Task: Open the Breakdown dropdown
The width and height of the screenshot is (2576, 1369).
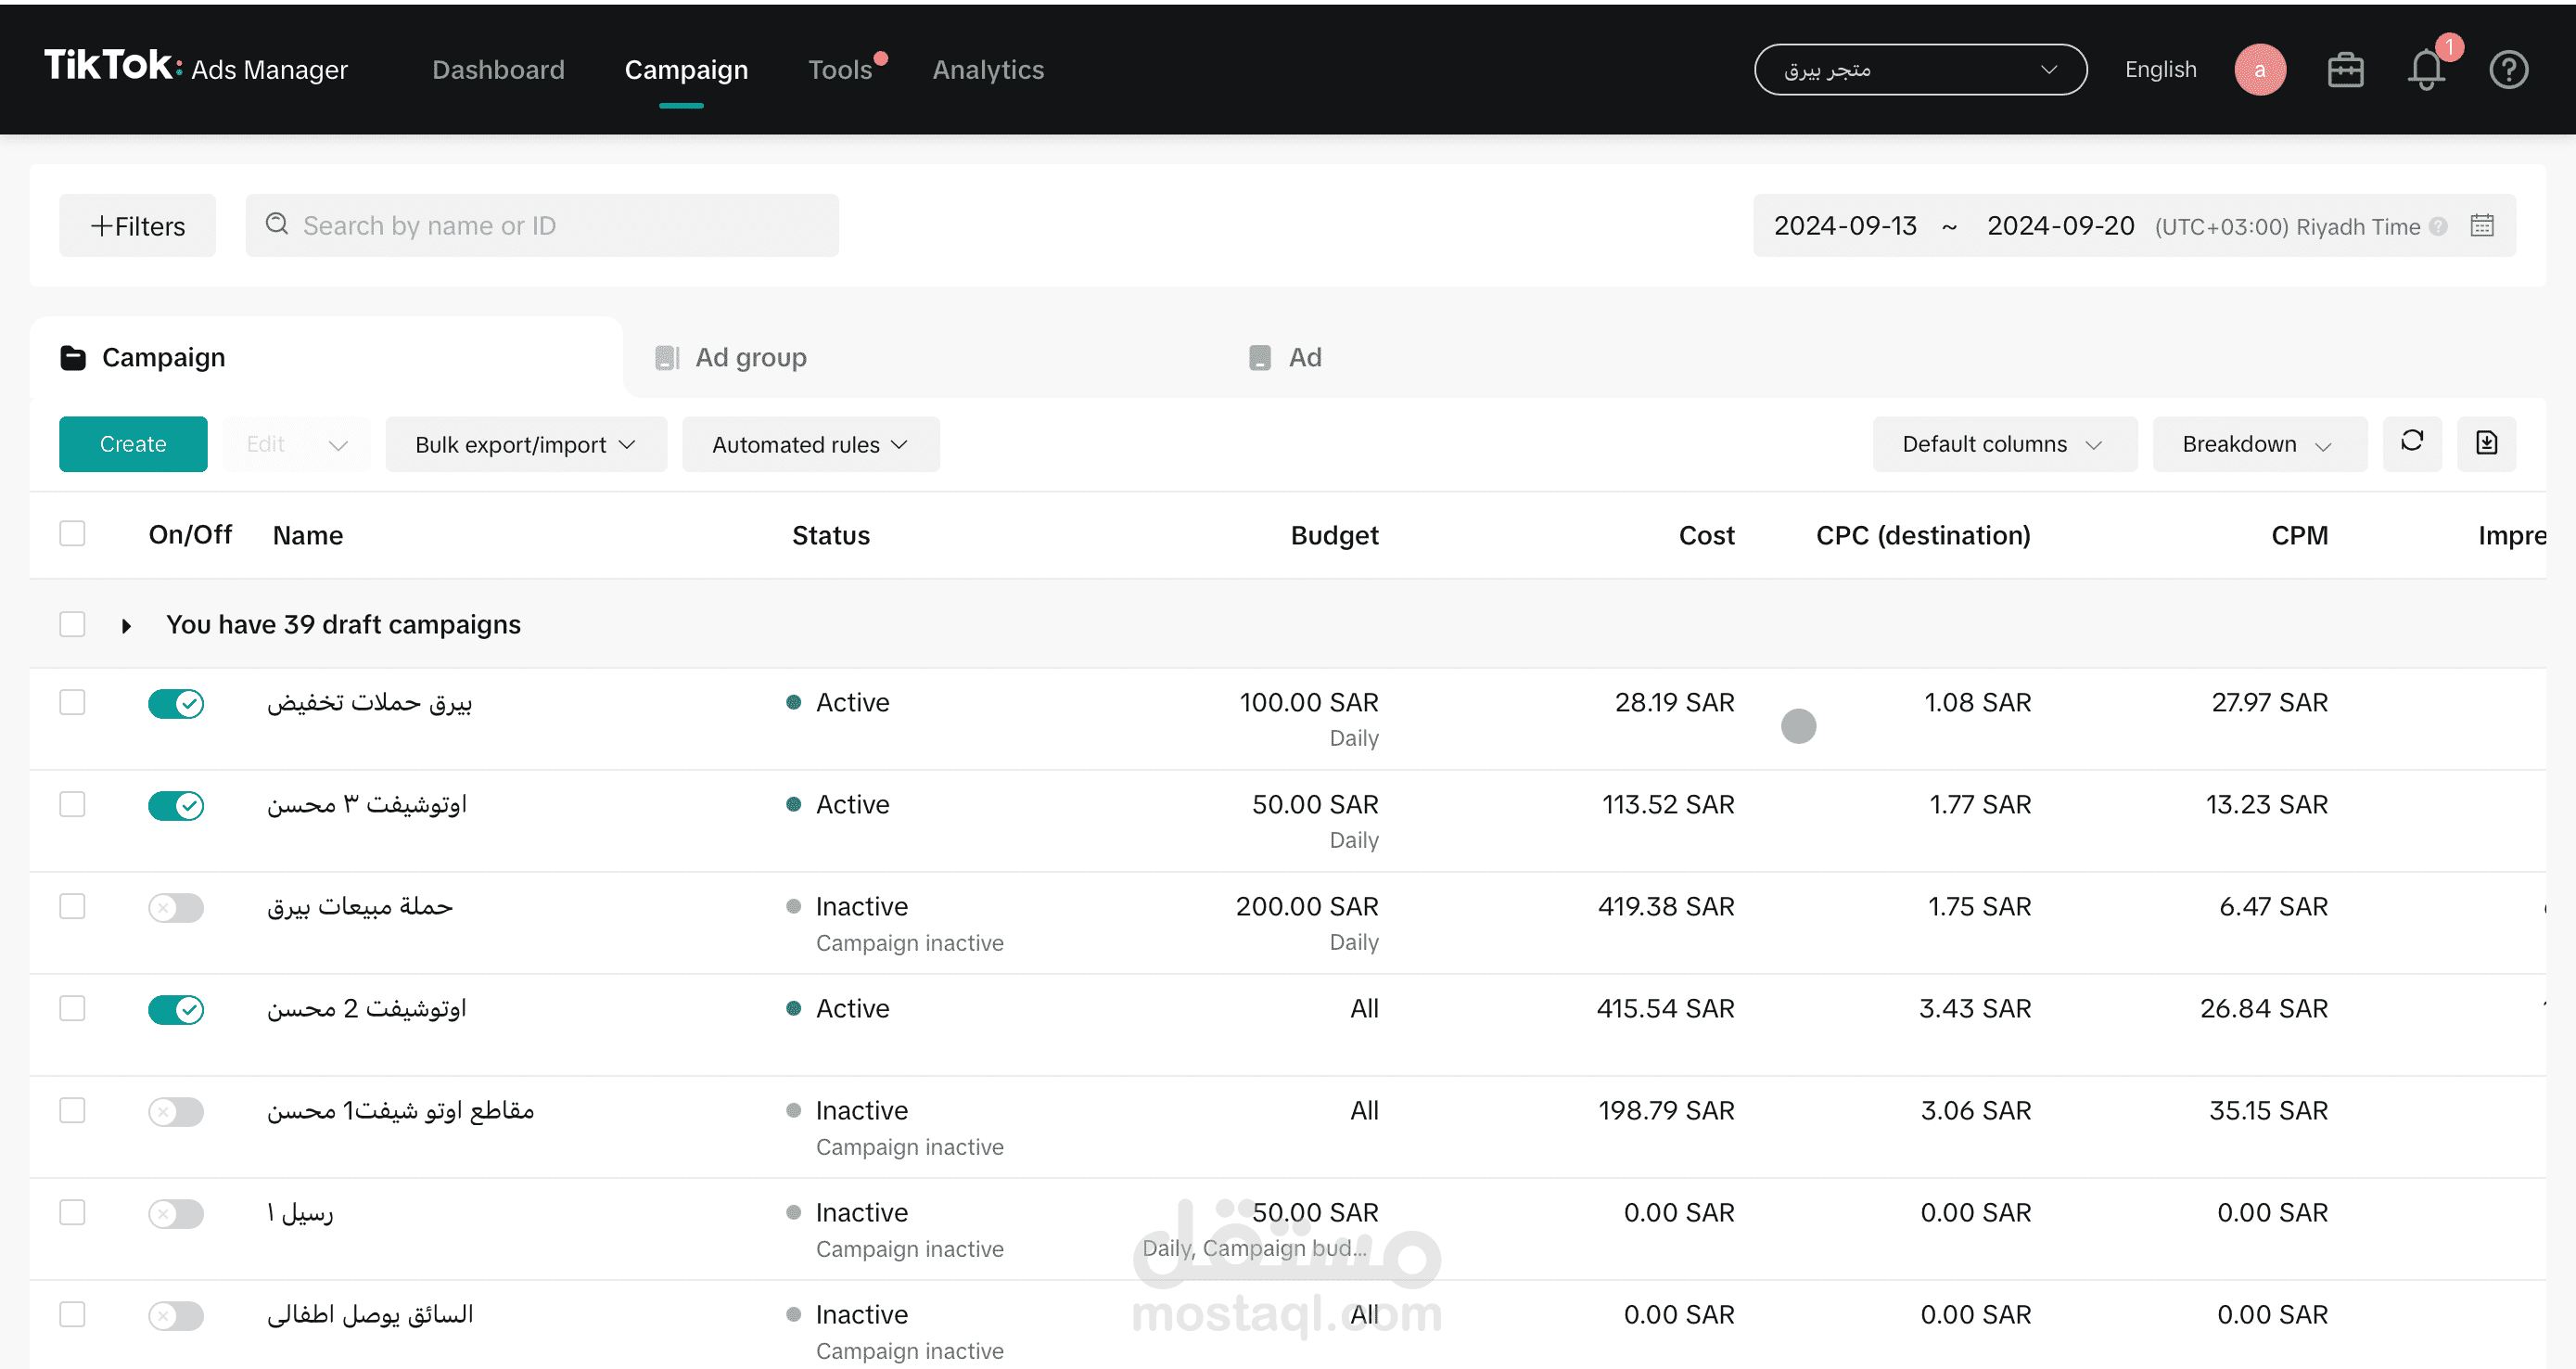Action: (x=2258, y=444)
